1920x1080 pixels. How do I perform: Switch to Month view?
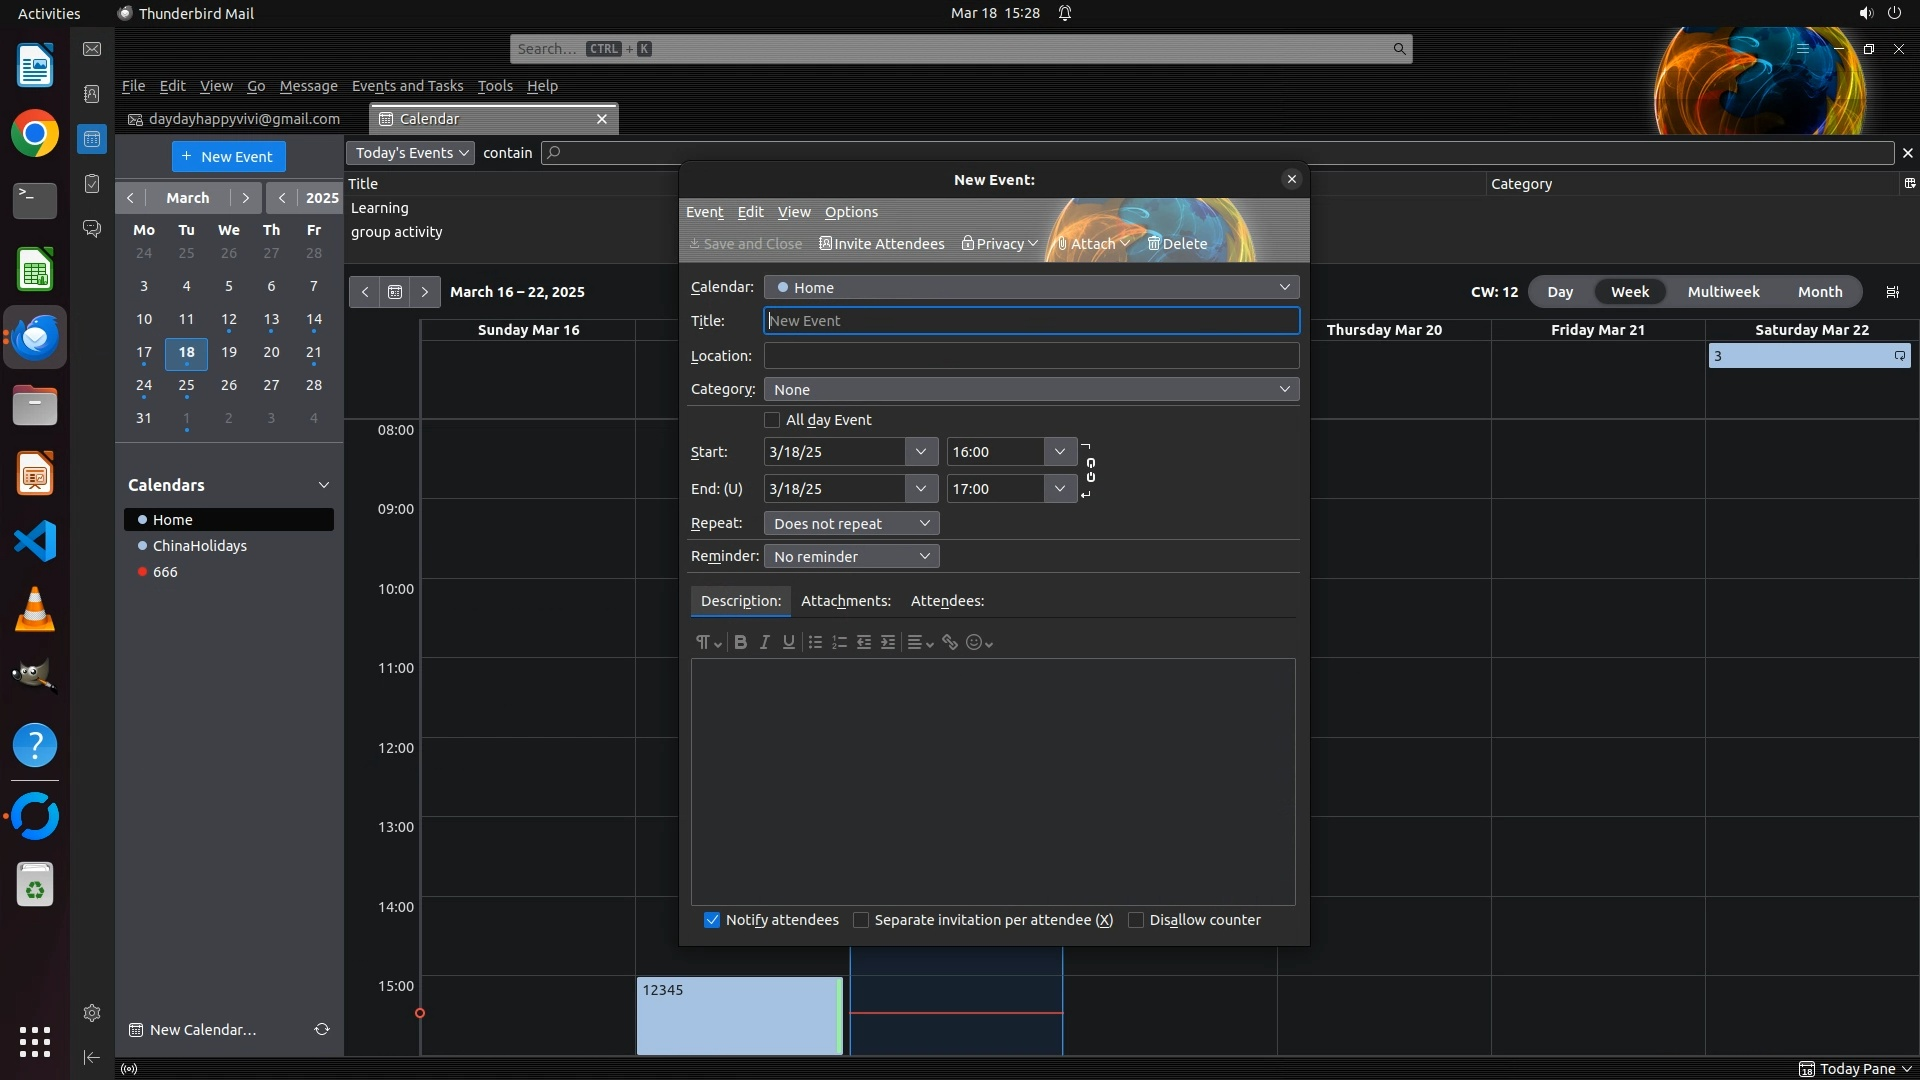click(x=1819, y=292)
